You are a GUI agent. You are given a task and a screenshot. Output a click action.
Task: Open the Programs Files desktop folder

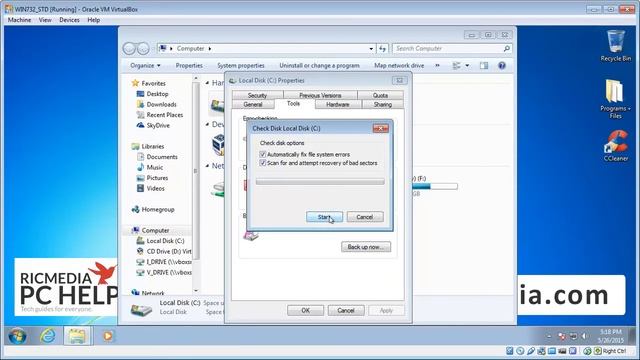[615, 99]
